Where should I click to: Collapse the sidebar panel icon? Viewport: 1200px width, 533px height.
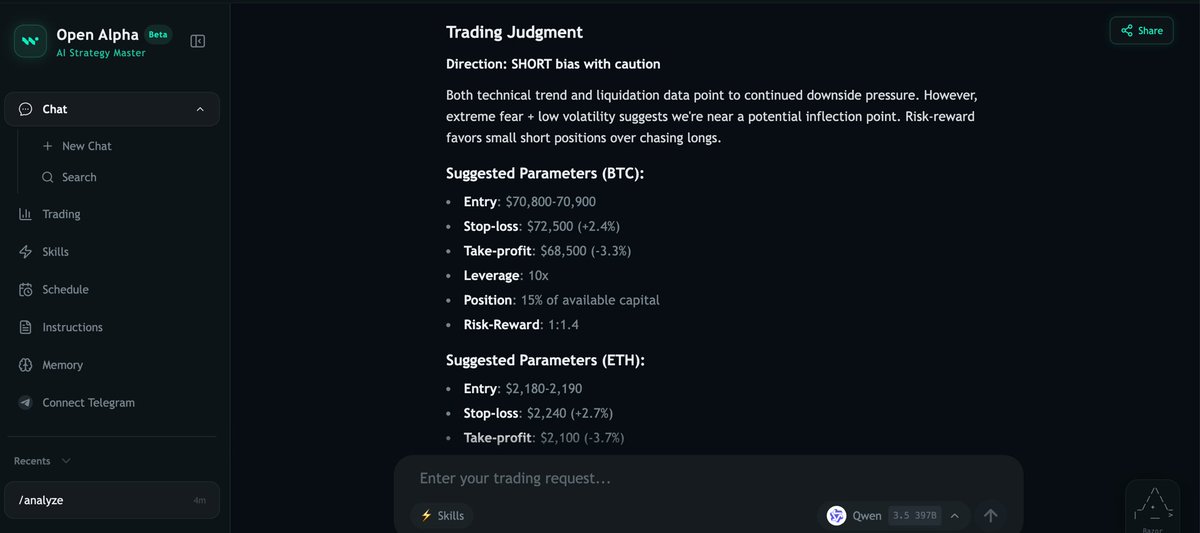[x=198, y=41]
